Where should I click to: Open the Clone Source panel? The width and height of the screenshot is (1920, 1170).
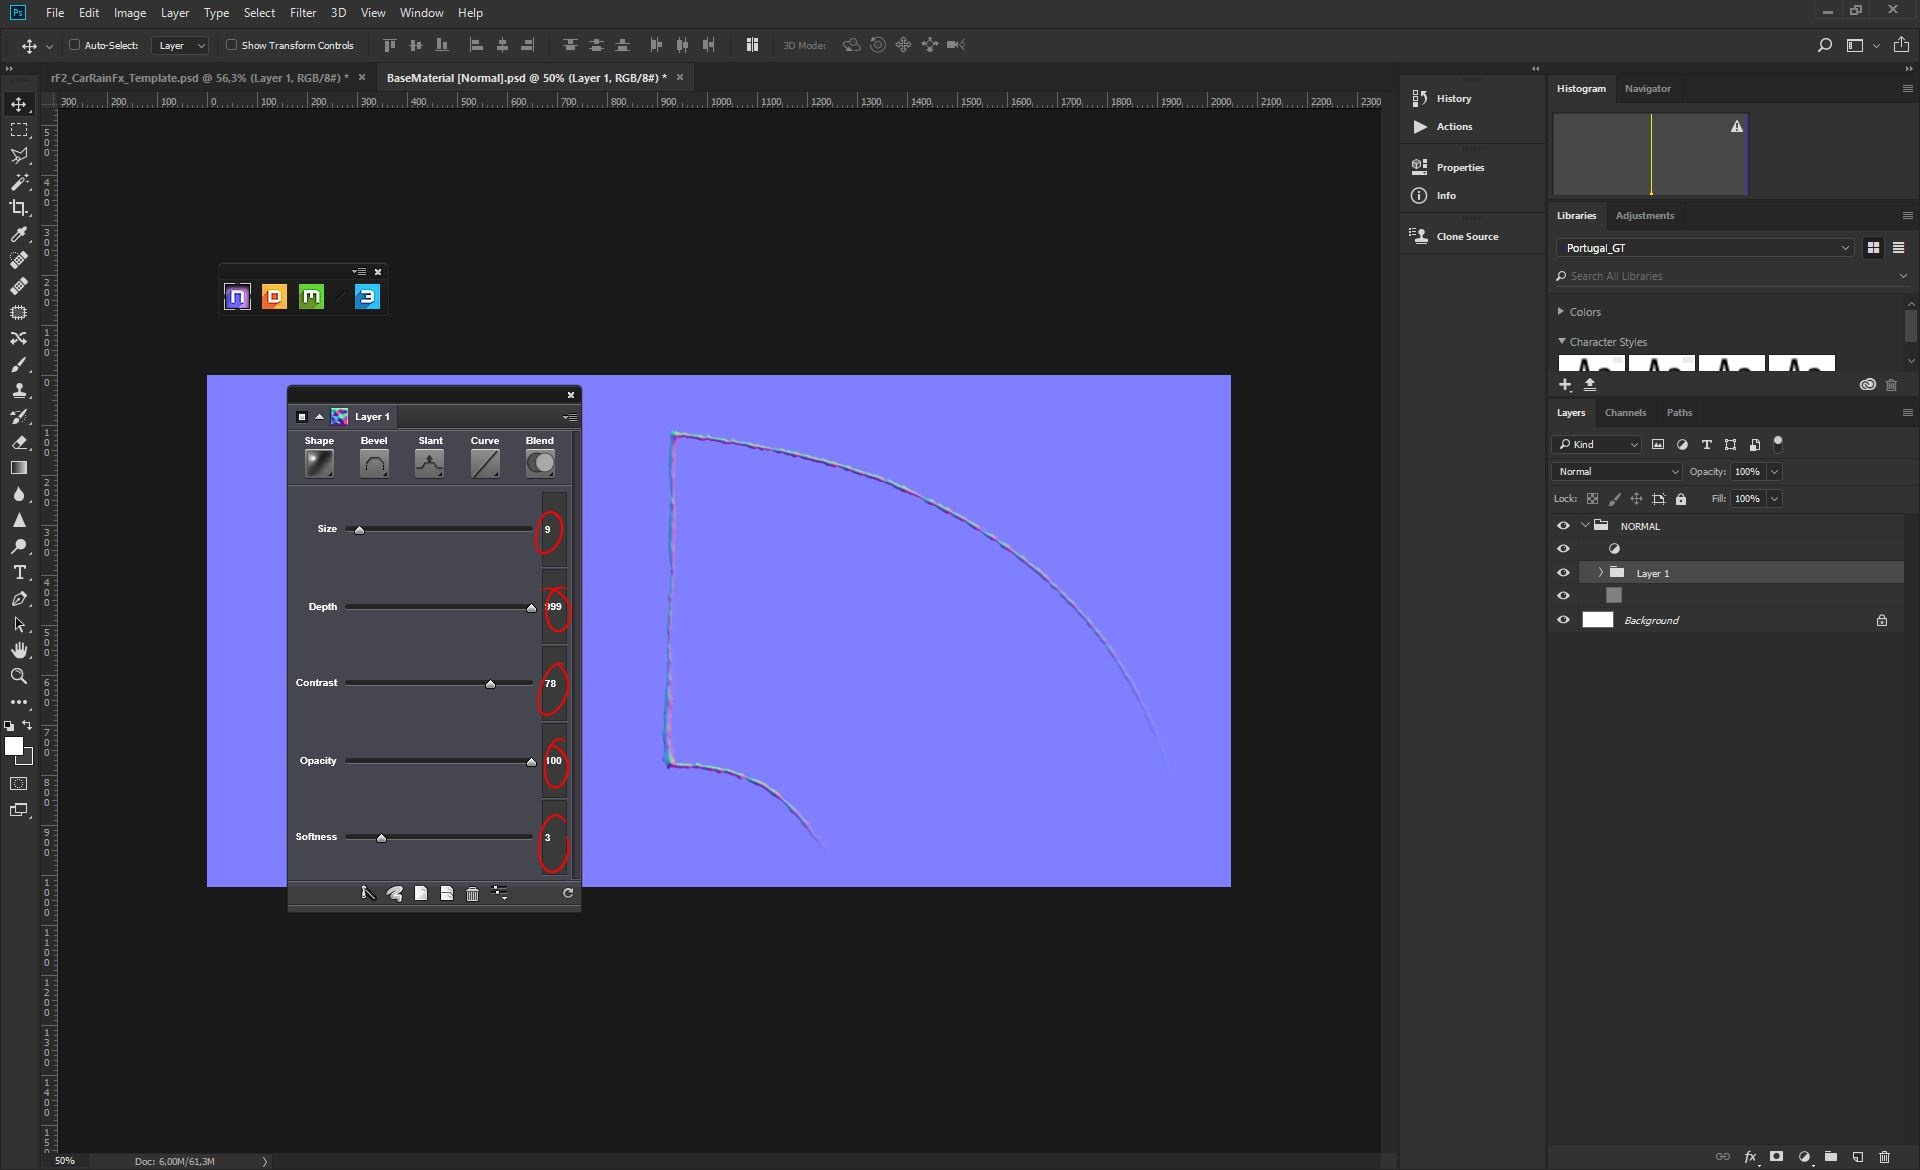[x=1467, y=236]
